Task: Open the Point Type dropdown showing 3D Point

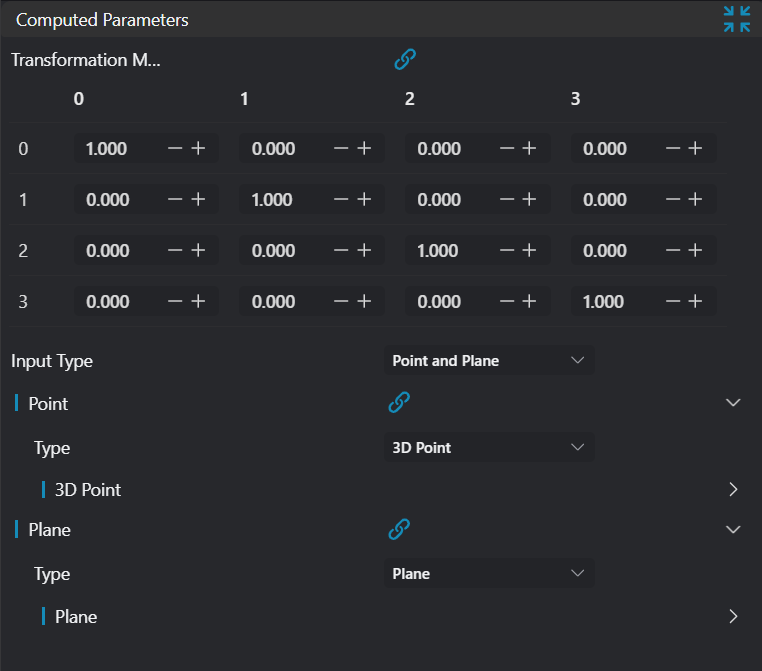Action: (489, 448)
